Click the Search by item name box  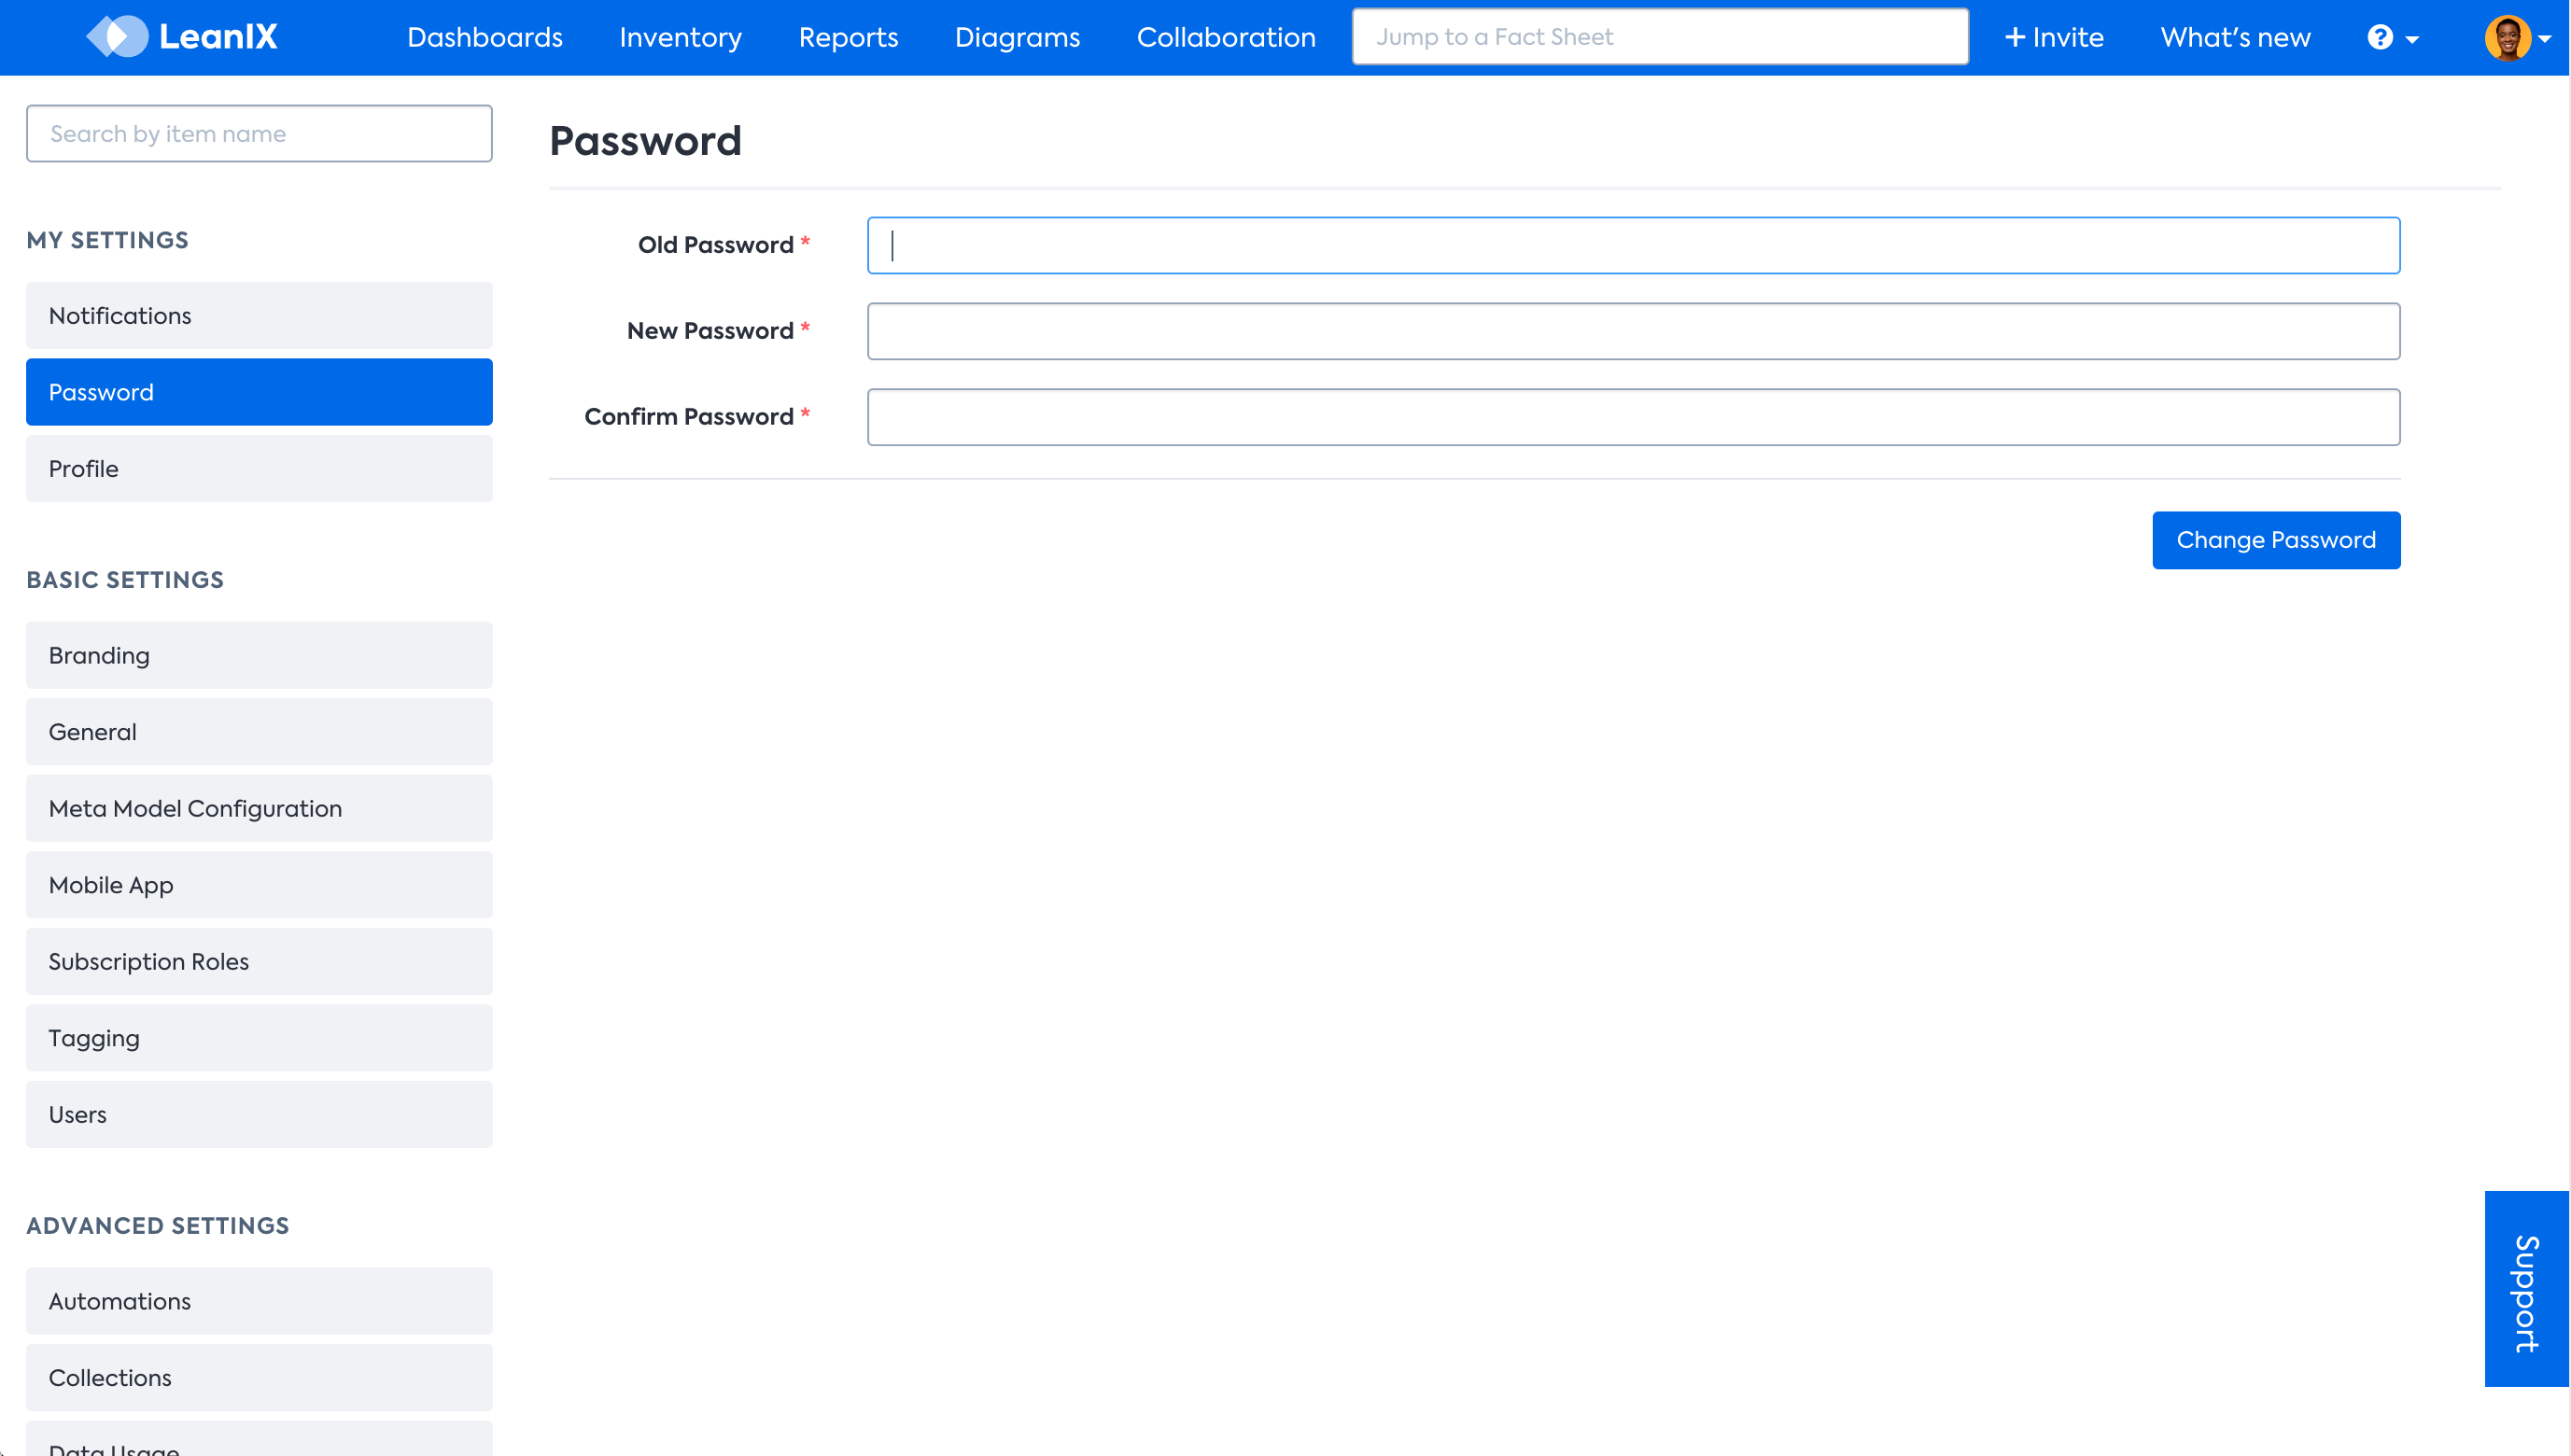pos(259,133)
